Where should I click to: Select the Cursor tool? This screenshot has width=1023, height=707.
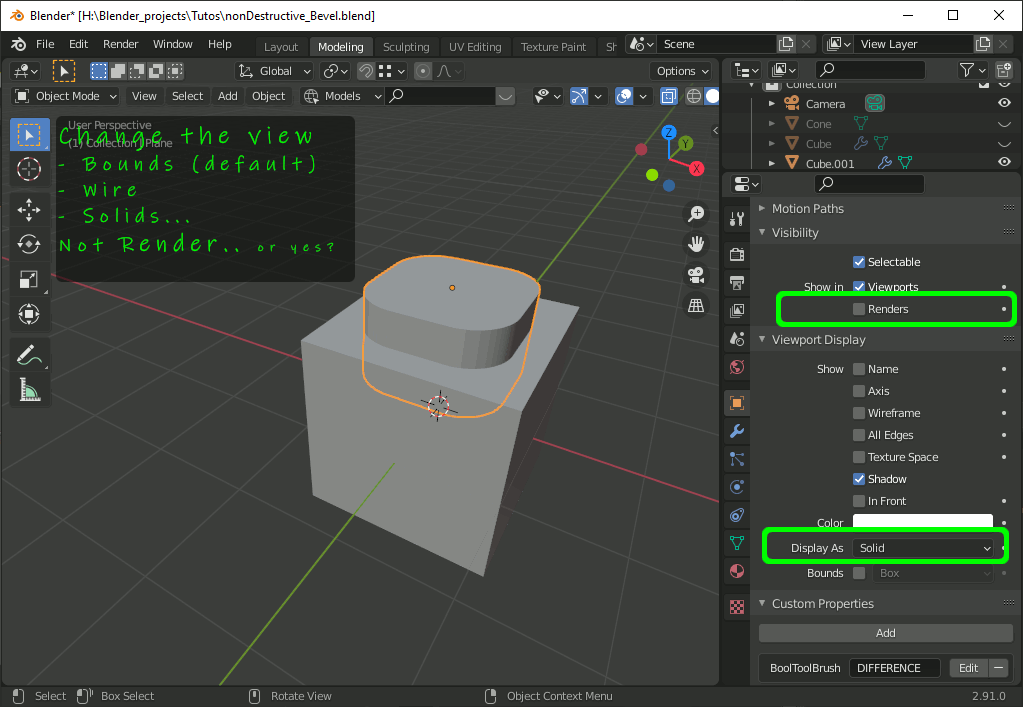point(29,169)
